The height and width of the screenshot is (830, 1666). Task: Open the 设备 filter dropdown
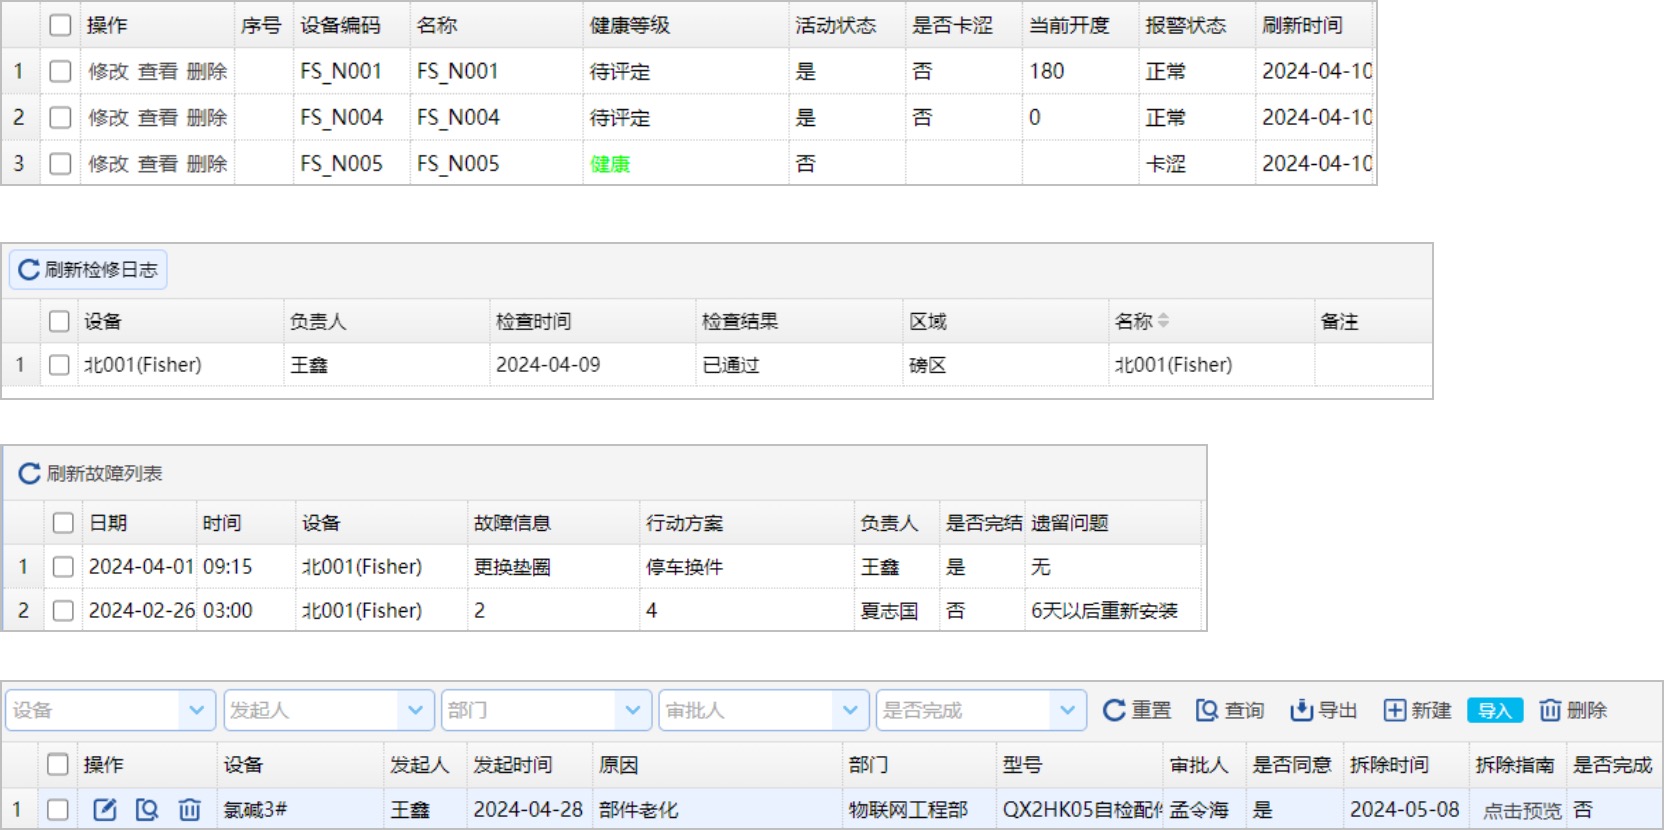[196, 711]
